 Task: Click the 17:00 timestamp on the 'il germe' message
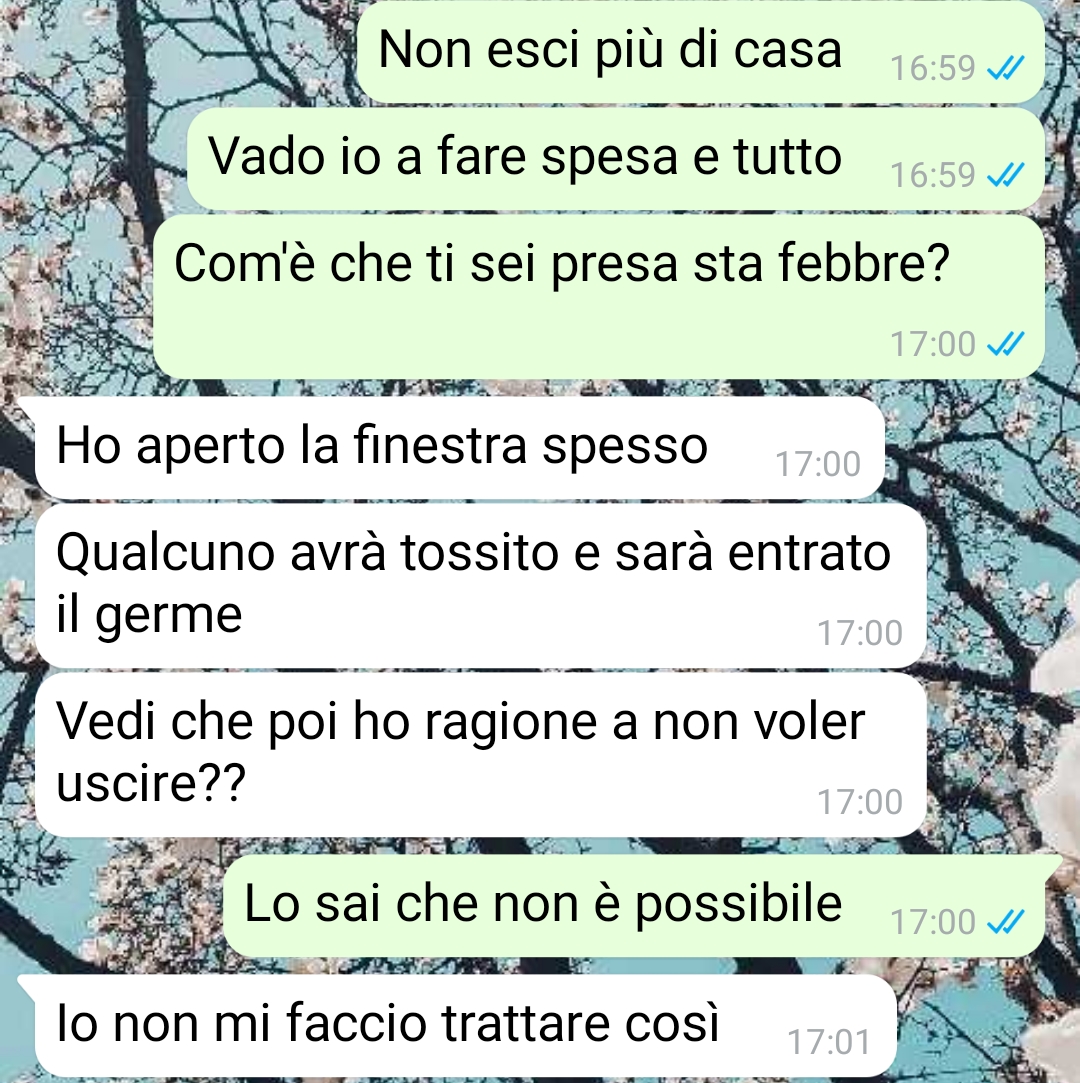coord(860,633)
